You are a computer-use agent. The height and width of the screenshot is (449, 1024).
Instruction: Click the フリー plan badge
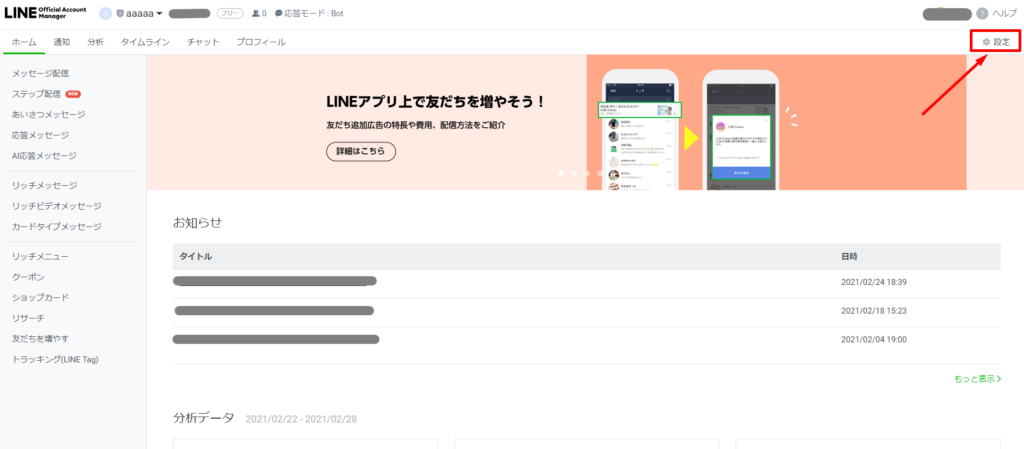point(230,14)
